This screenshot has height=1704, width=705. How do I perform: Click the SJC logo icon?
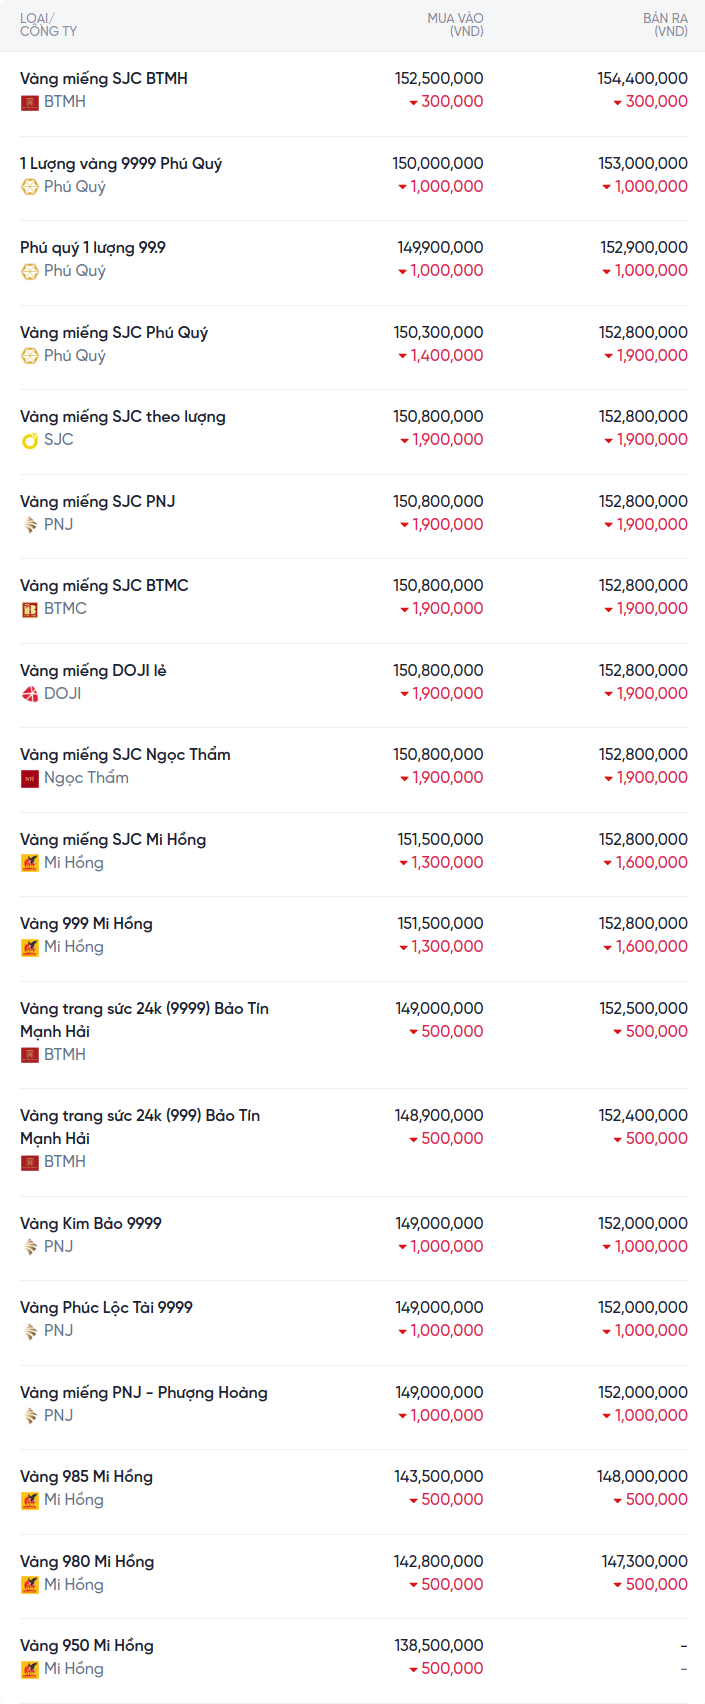30,440
